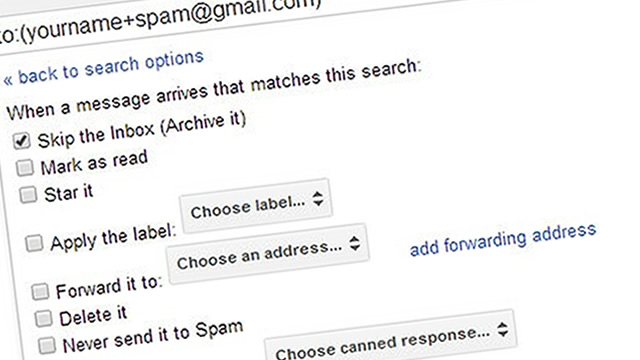Viewport: 640px width, 360px height.
Task: Click the Never send it to Spam label text
Action: (152, 336)
